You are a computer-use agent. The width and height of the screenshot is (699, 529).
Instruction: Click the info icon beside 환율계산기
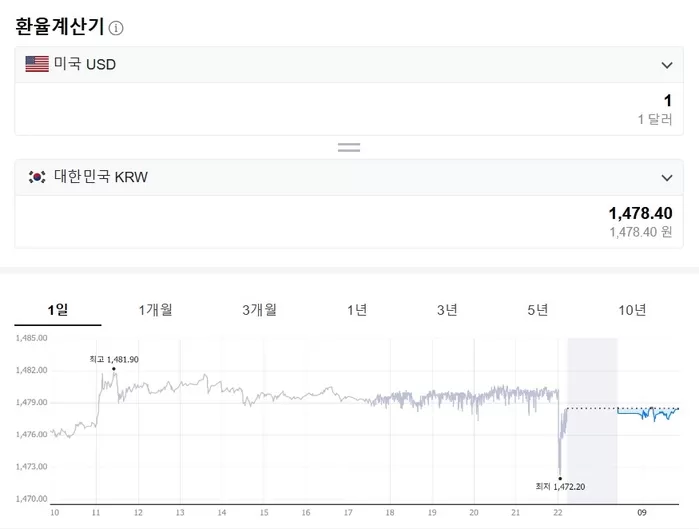point(116,28)
